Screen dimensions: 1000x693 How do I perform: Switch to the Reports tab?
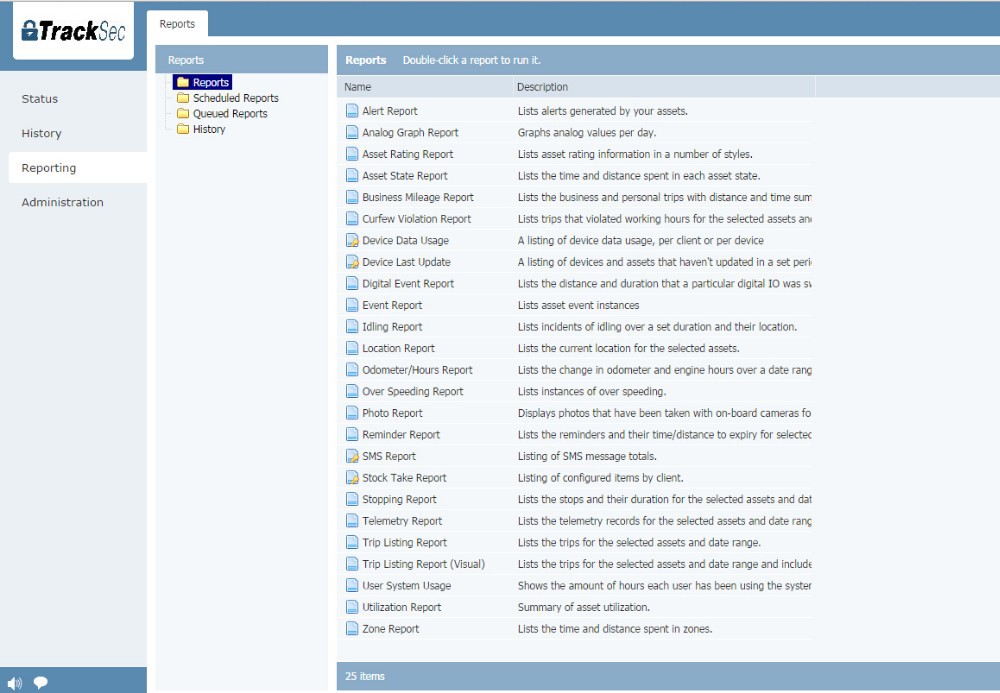point(177,23)
